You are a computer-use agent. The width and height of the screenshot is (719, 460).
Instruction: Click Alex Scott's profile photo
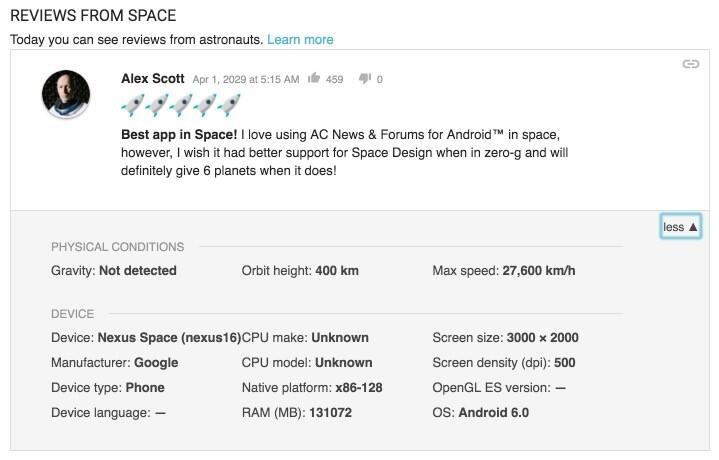(x=66, y=94)
